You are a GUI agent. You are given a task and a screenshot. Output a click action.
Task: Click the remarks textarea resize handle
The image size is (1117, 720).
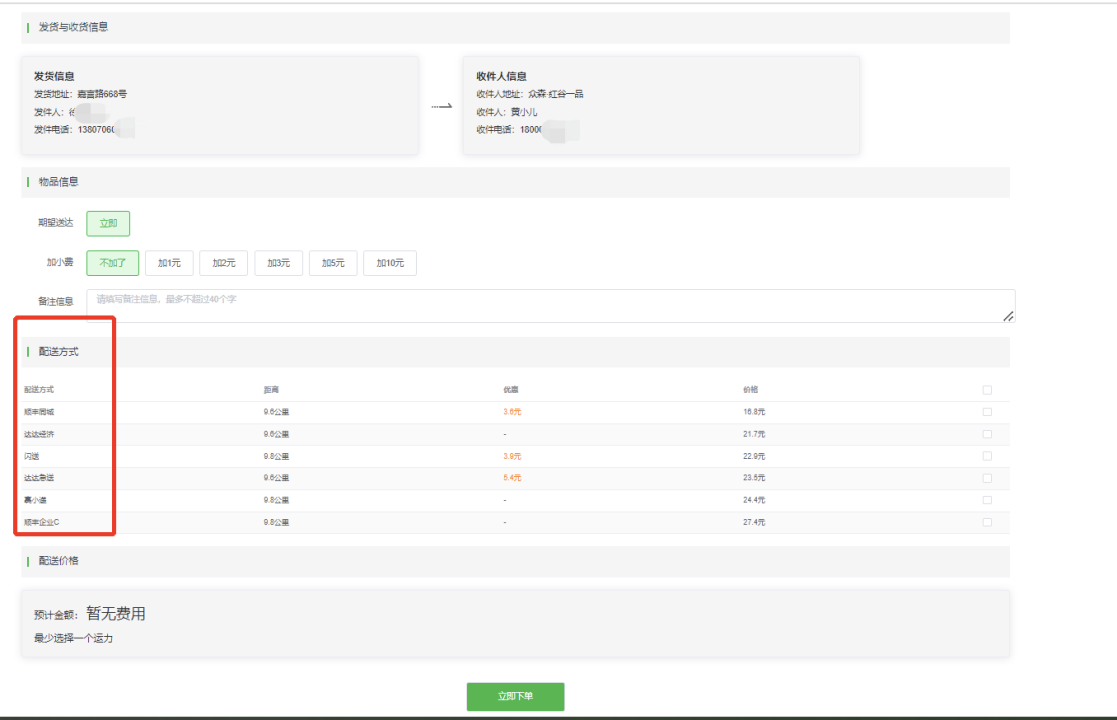(x=1008, y=316)
